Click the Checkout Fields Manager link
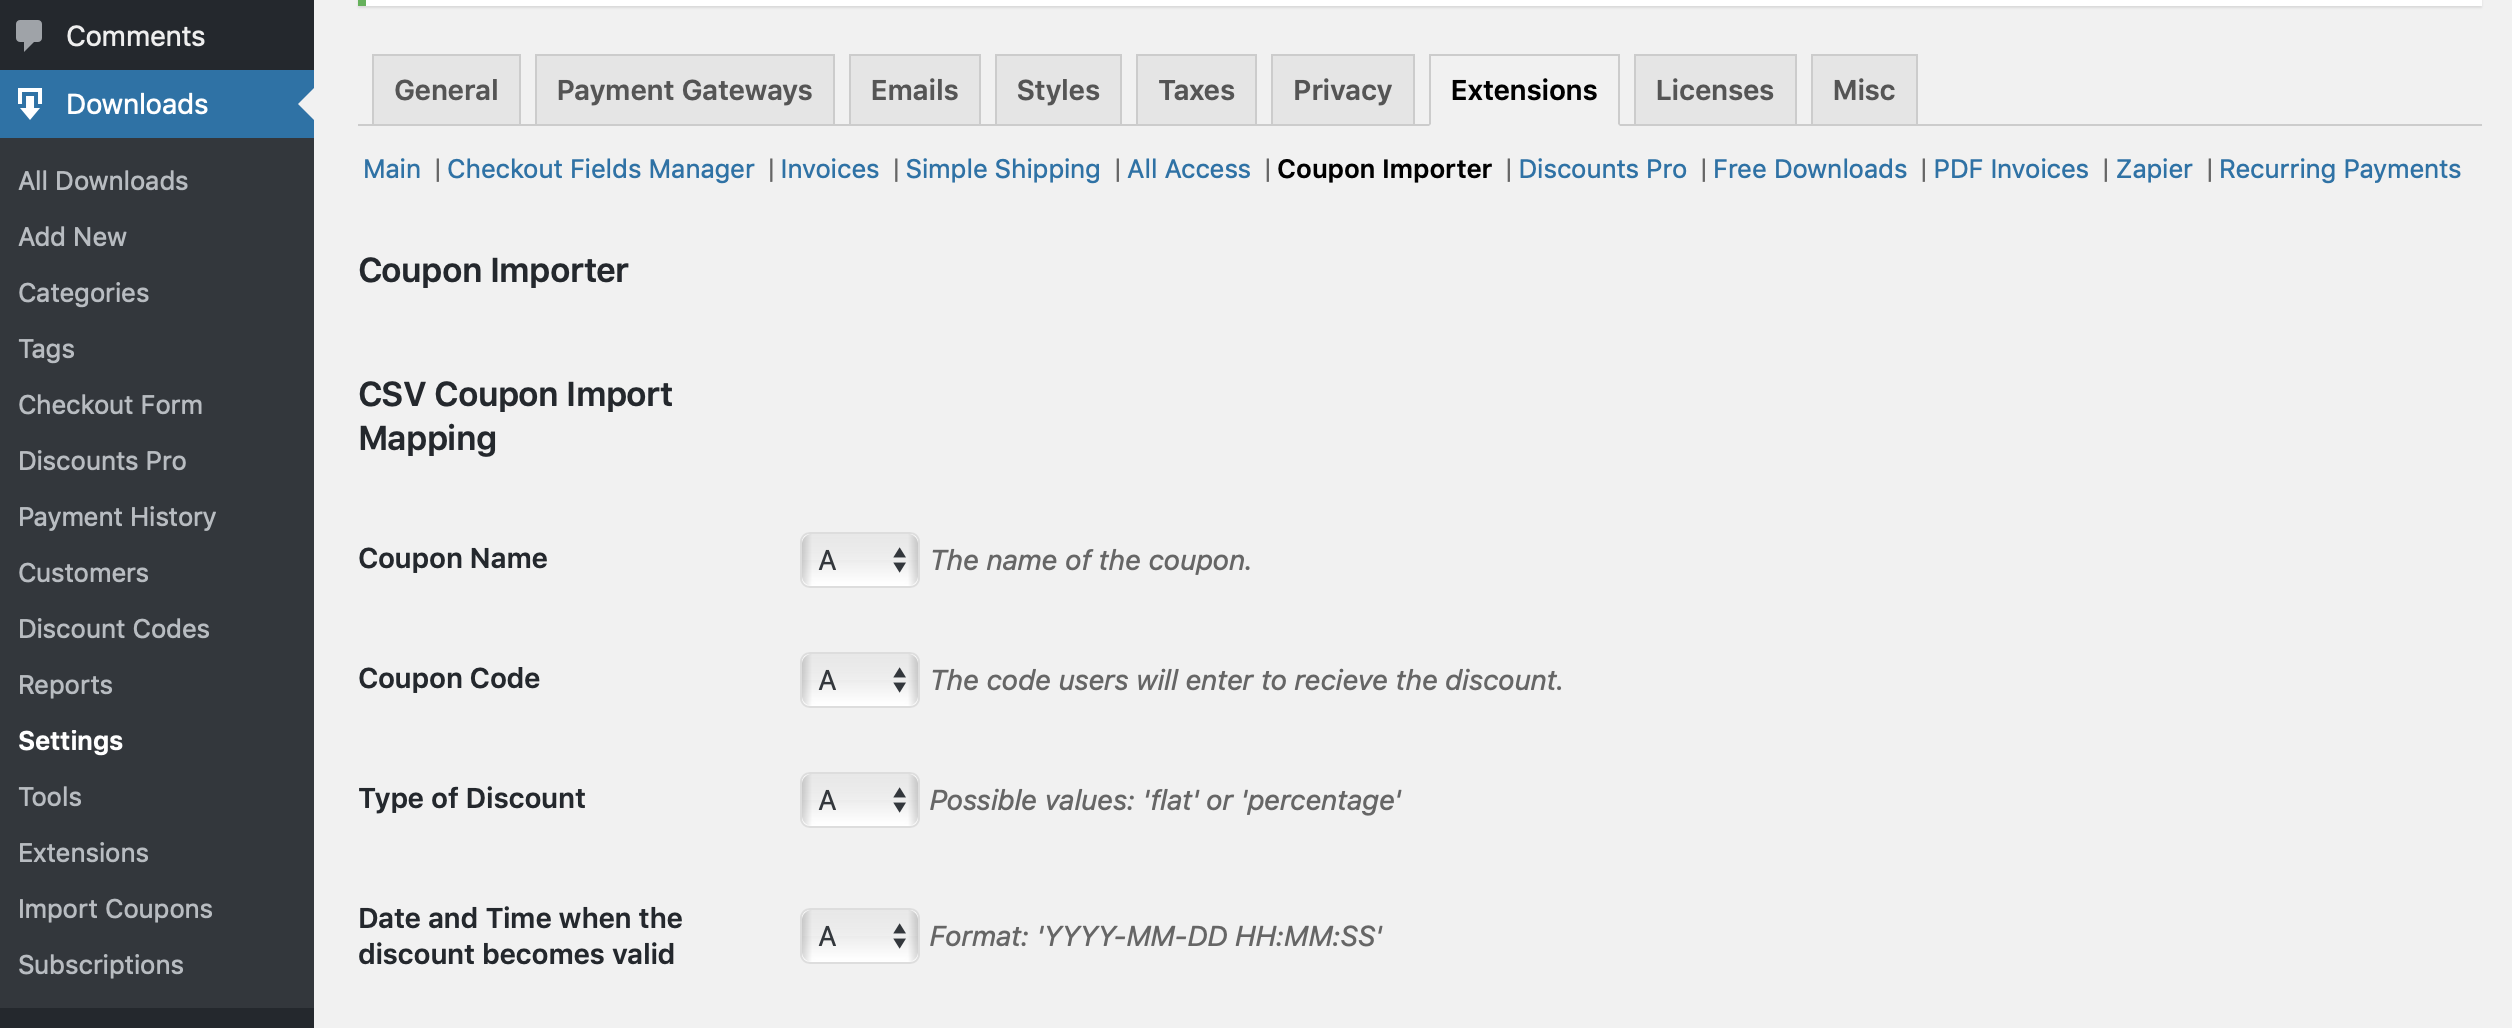Viewport: 2512px width, 1028px height. [x=600, y=169]
